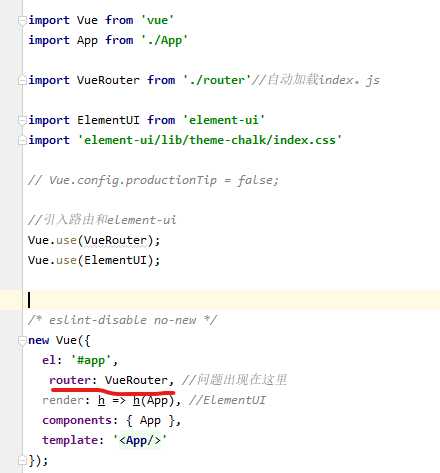
Task: Click the highlighted empty line with caret
Action: pos(220,300)
